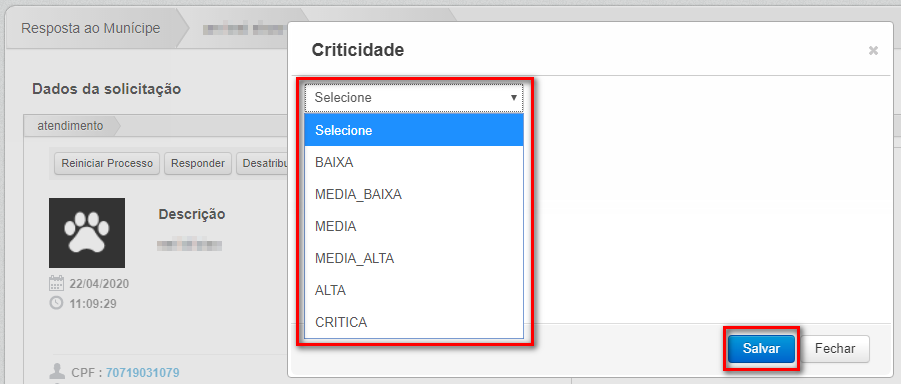Click the Descrição label

[192, 214]
